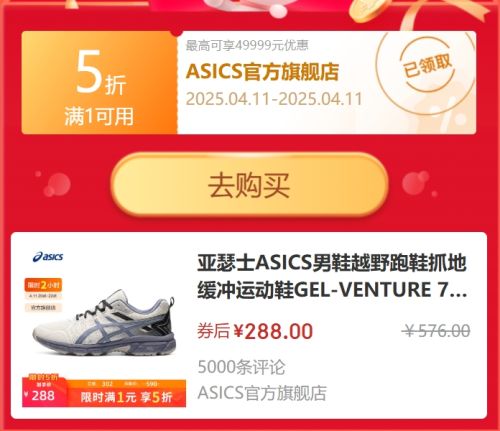Click the small 官方旗舰店 badge on image
This screenshot has height=431, width=500.
[x=43, y=308]
